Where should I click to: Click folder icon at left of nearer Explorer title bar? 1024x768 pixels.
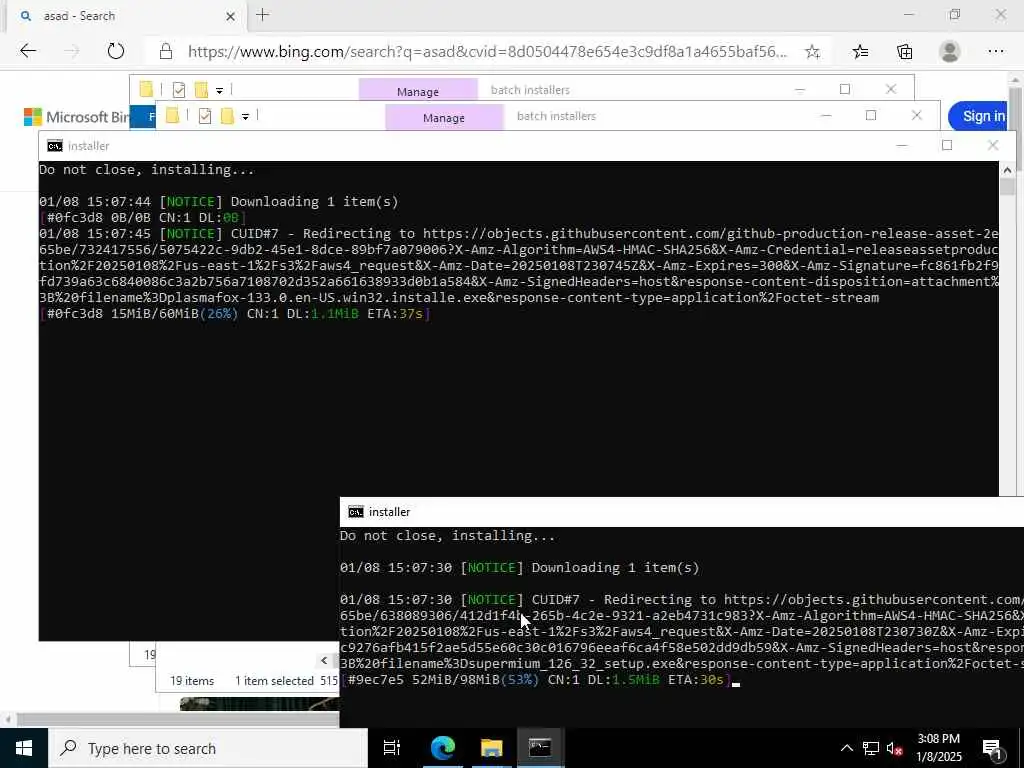pos(172,116)
